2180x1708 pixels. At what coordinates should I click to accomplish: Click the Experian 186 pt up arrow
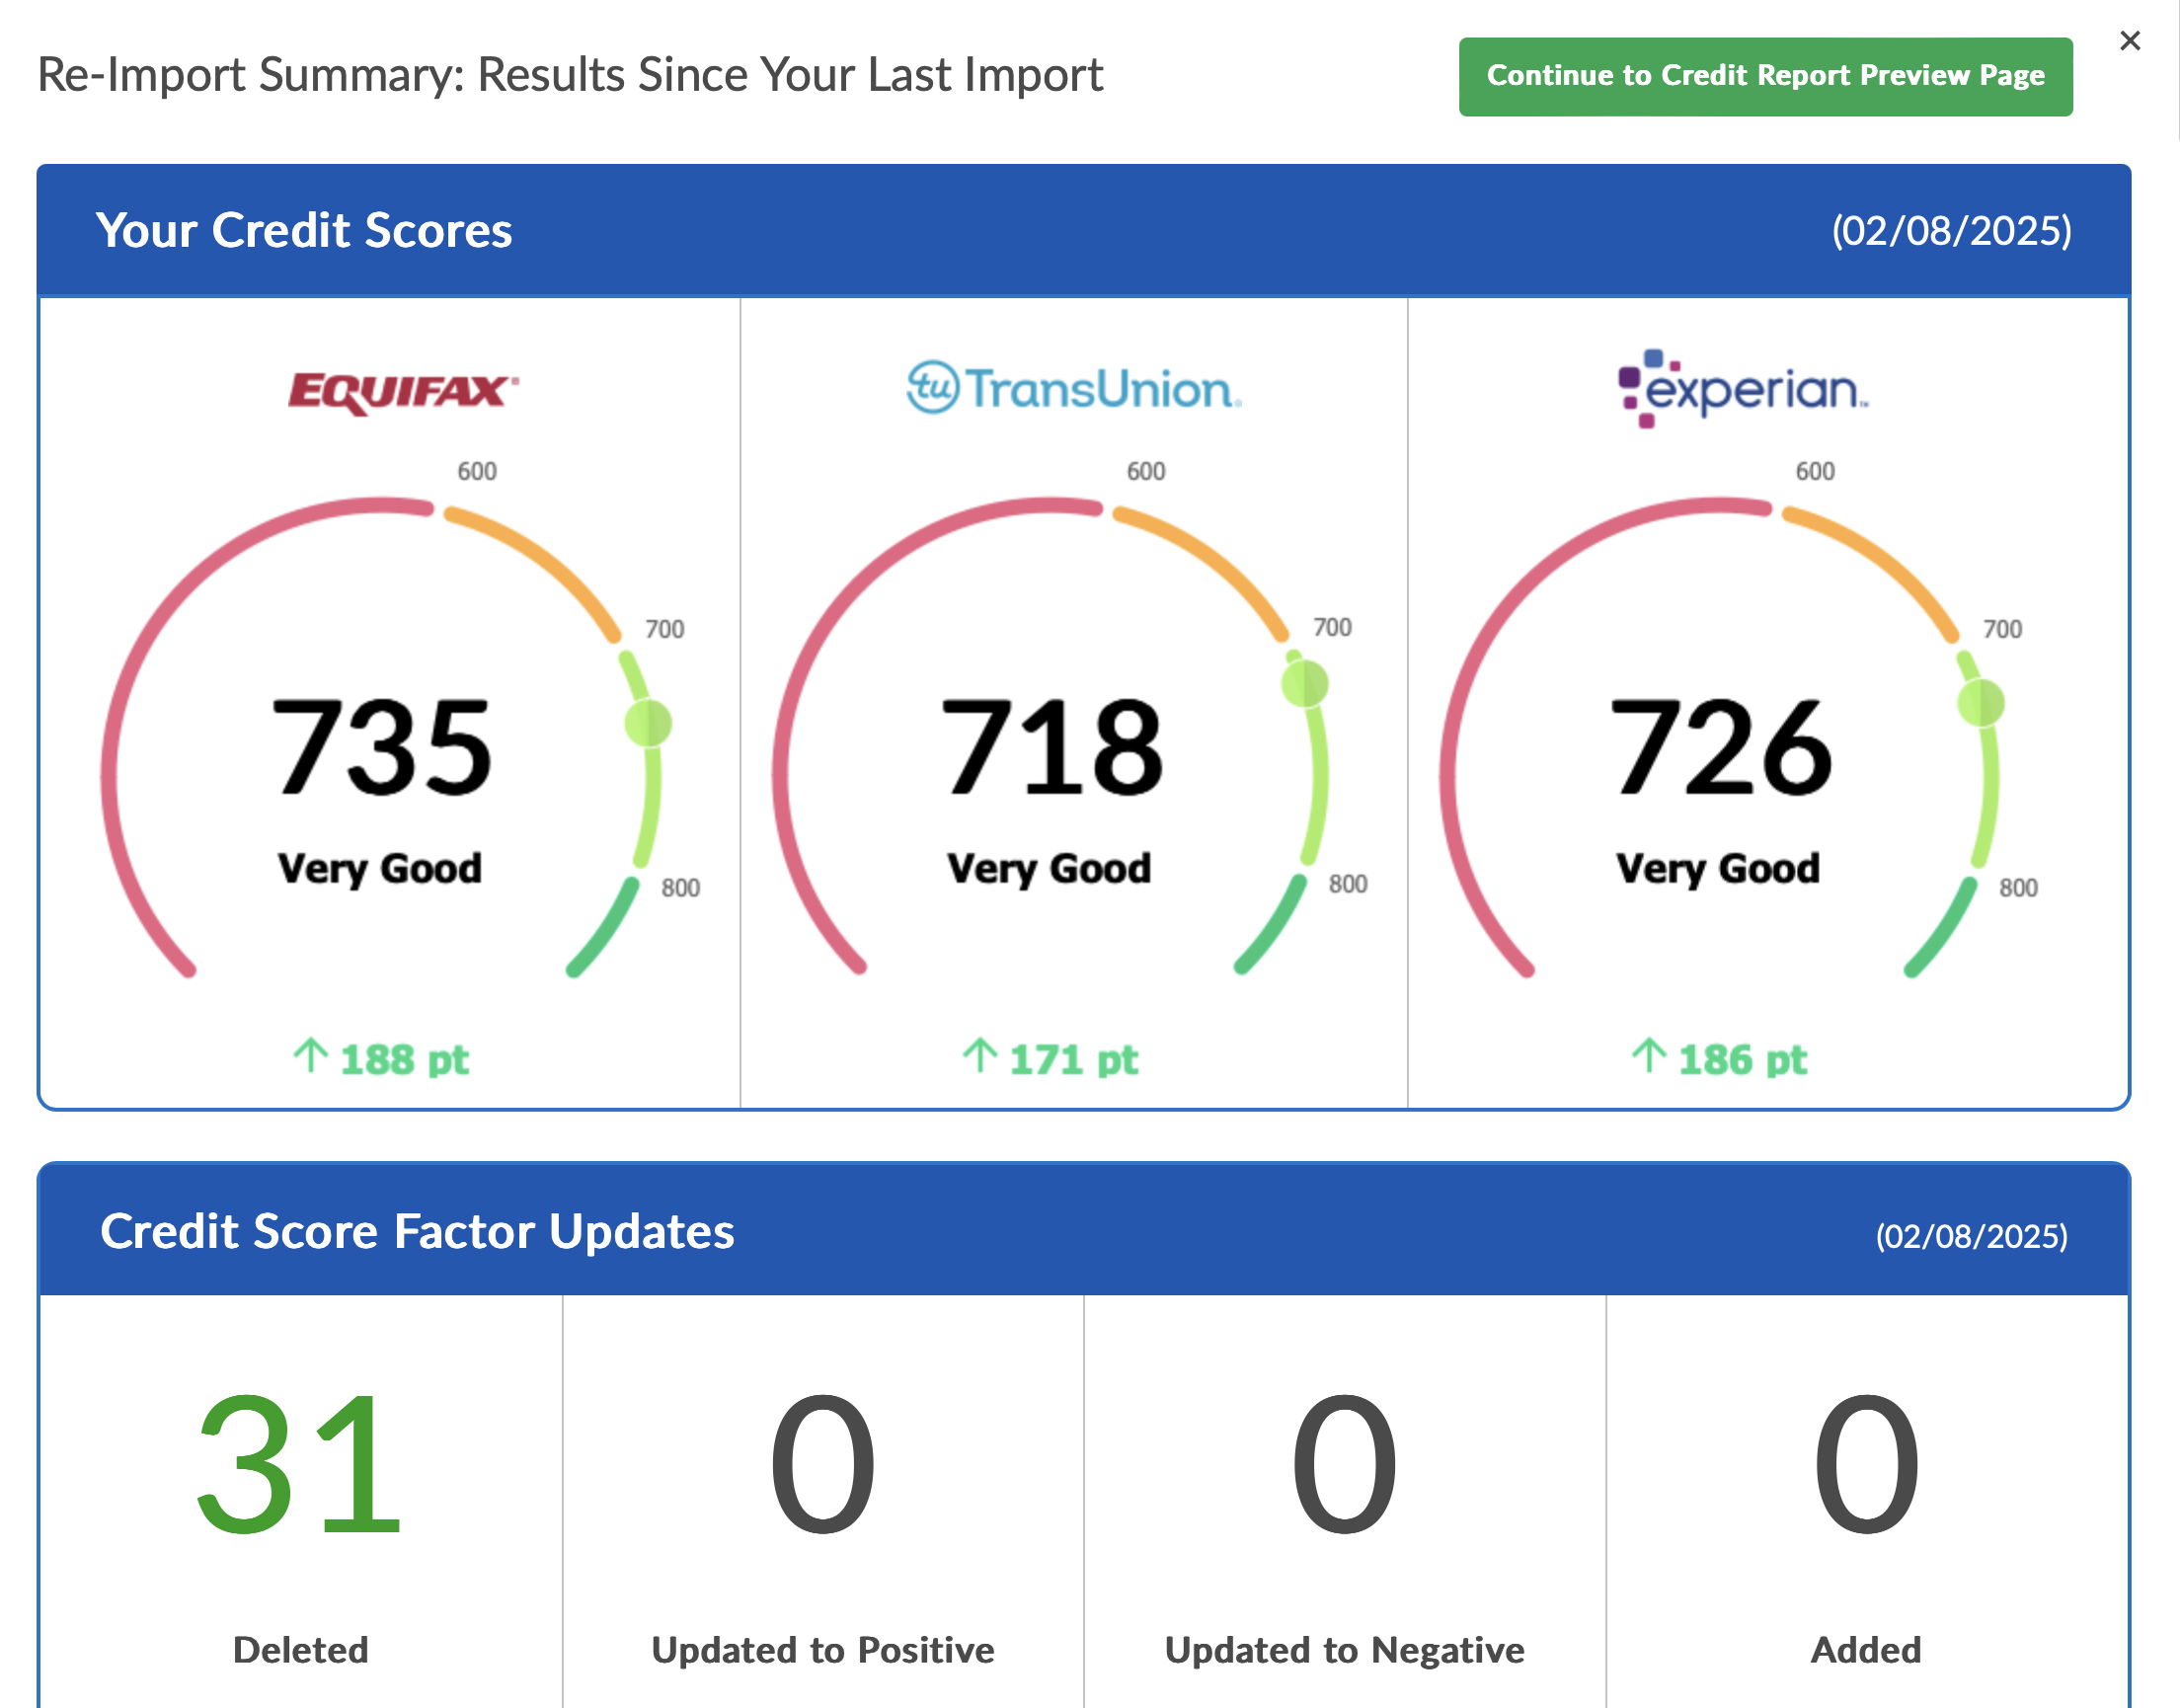1649,1056
